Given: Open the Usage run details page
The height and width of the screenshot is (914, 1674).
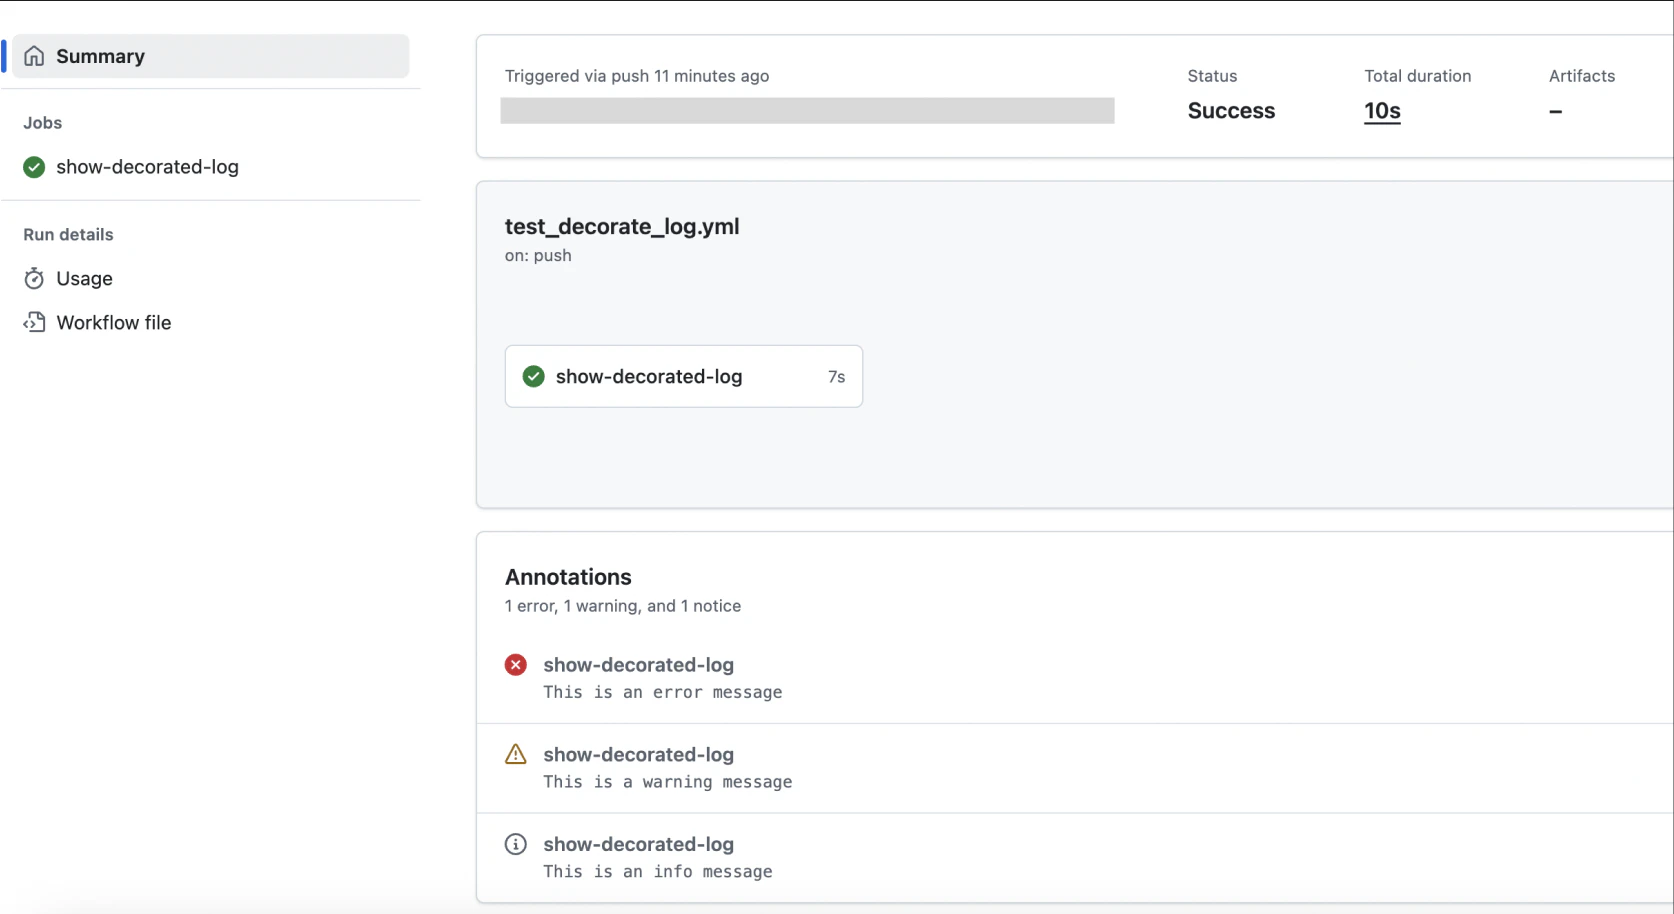Looking at the screenshot, I should 84,278.
